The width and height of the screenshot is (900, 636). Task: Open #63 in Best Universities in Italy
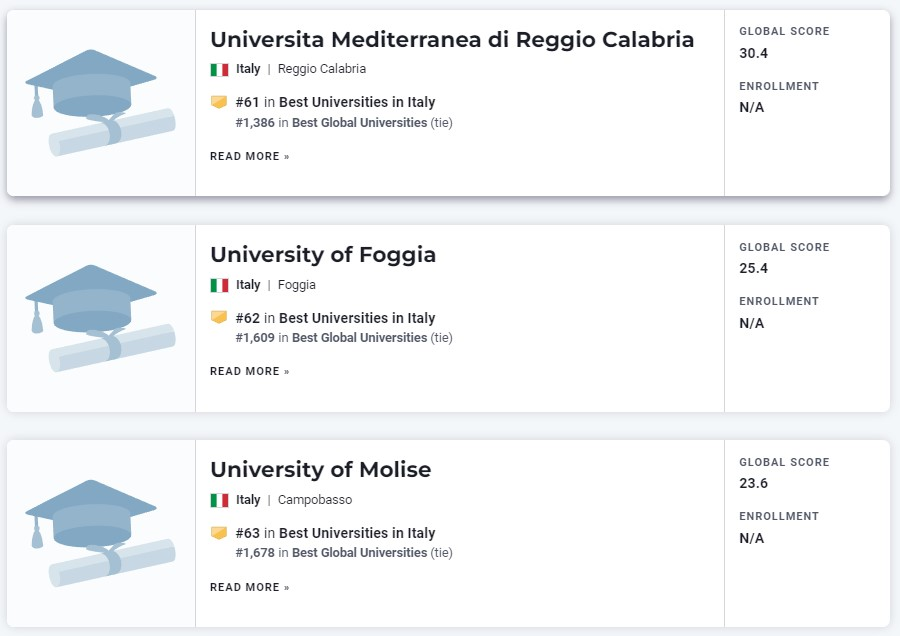[335, 533]
